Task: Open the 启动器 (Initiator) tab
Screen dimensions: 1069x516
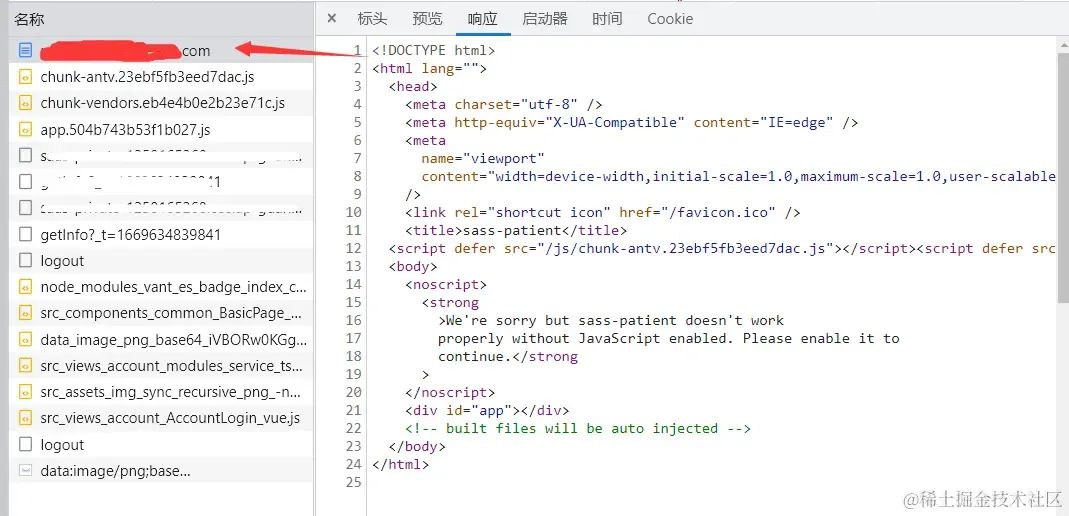Action: click(545, 18)
